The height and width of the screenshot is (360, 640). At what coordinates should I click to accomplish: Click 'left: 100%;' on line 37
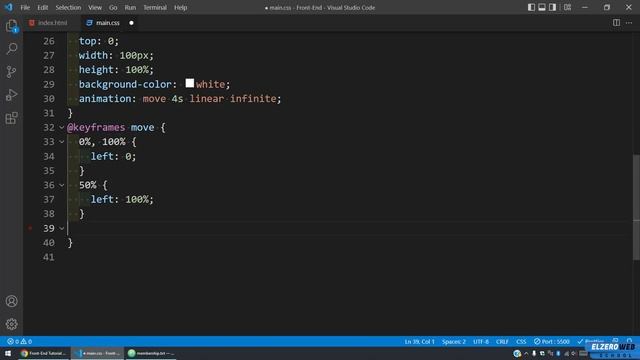pyautogui.click(x=122, y=199)
